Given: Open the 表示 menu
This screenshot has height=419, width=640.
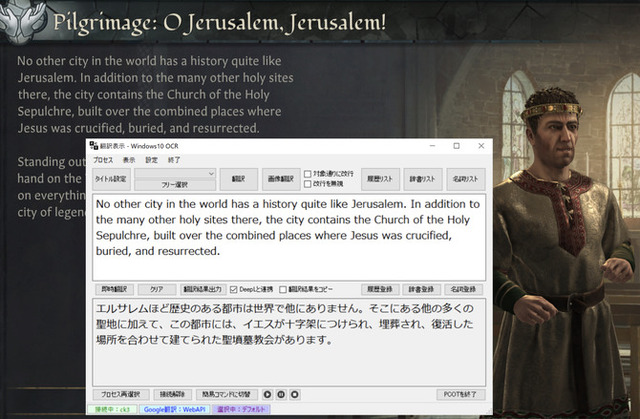Looking at the screenshot, I should click(x=128, y=160).
